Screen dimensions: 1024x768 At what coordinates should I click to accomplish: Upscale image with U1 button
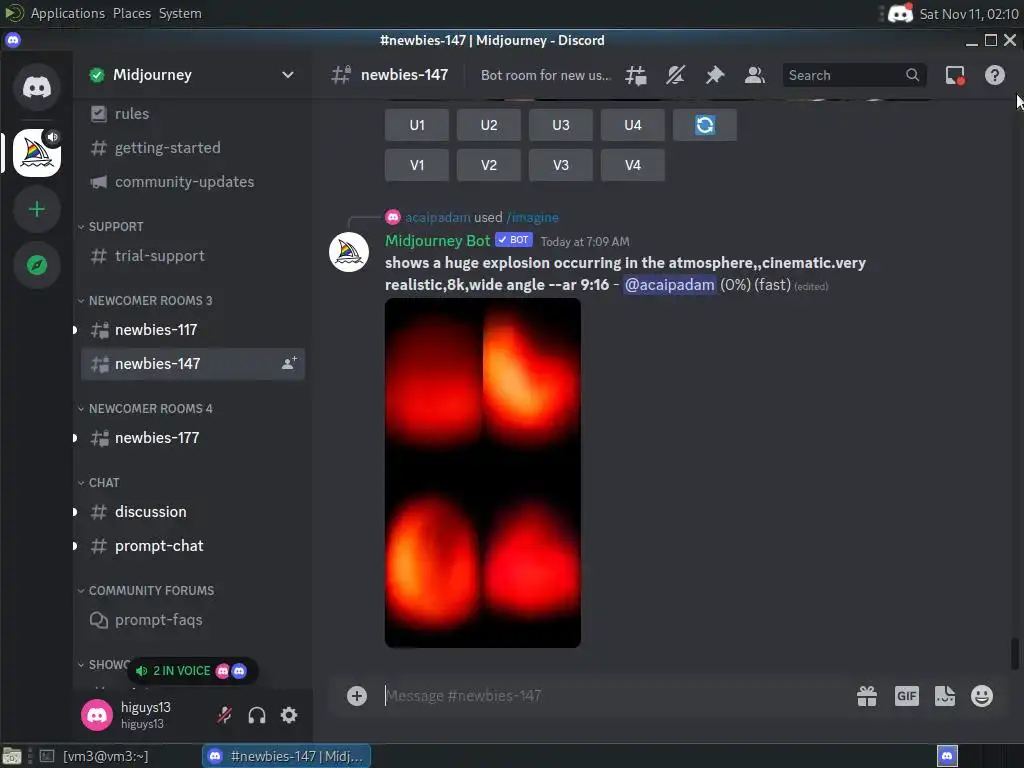point(417,125)
